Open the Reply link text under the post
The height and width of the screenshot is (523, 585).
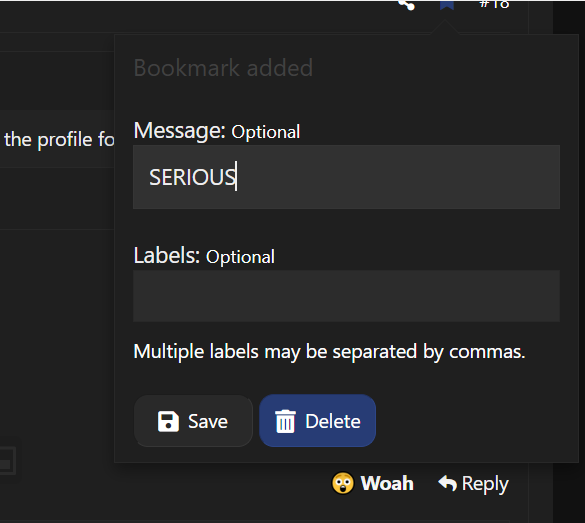485,484
